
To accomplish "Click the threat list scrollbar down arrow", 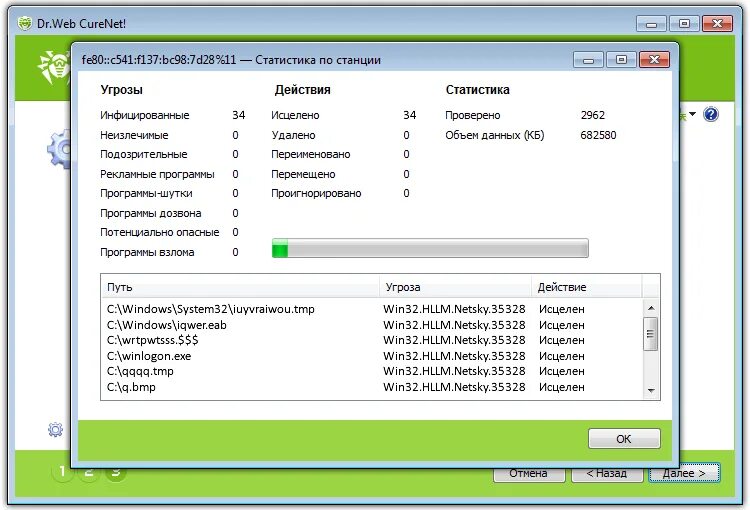I will click(x=651, y=391).
